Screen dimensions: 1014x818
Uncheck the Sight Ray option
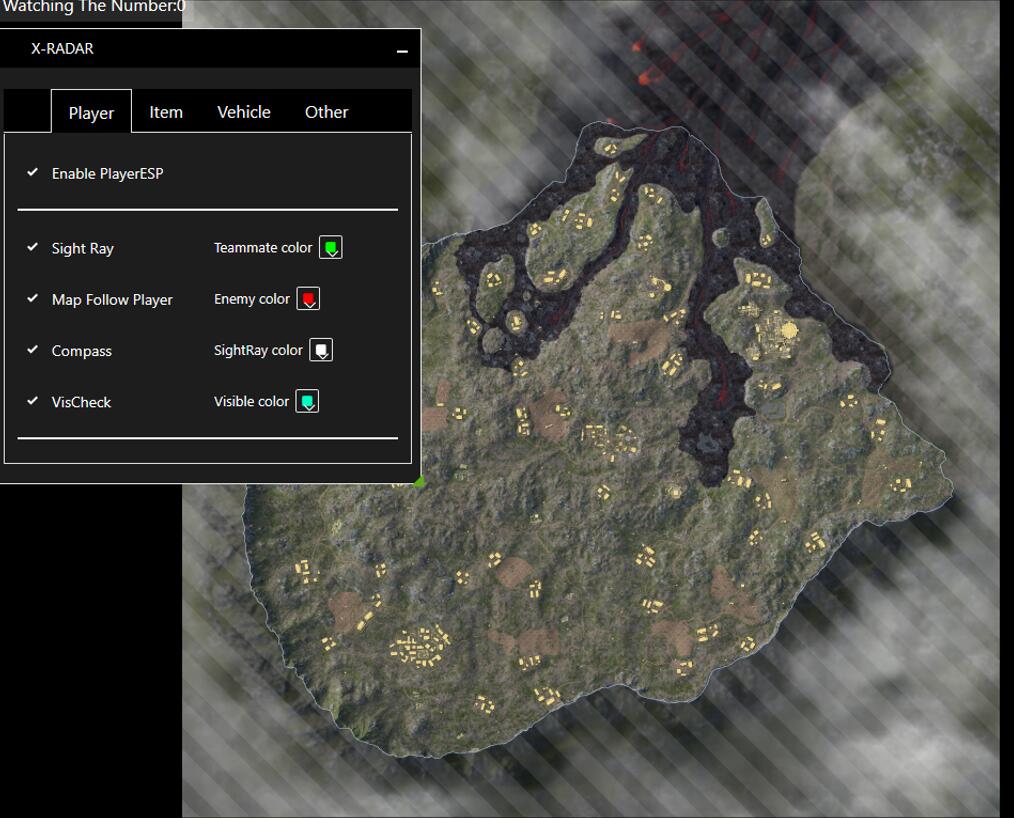32,248
